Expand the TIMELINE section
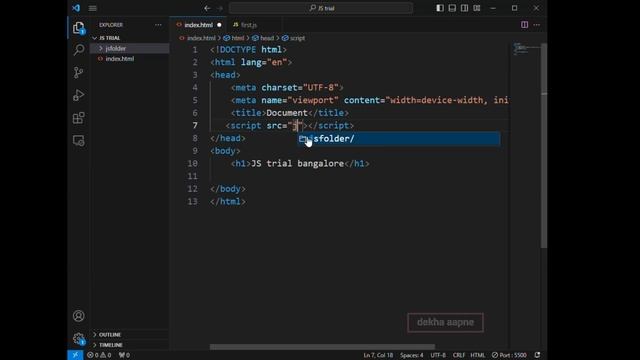Image resolution: width=640 pixels, height=360 pixels. pos(130,345)
